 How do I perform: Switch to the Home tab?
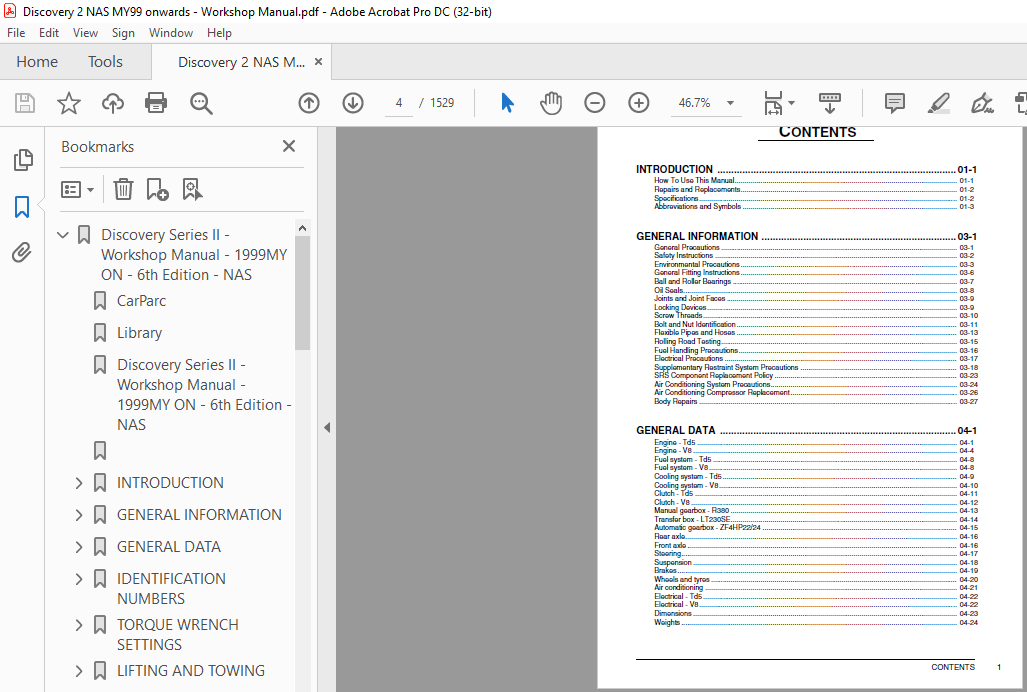(x=37, y=62)
